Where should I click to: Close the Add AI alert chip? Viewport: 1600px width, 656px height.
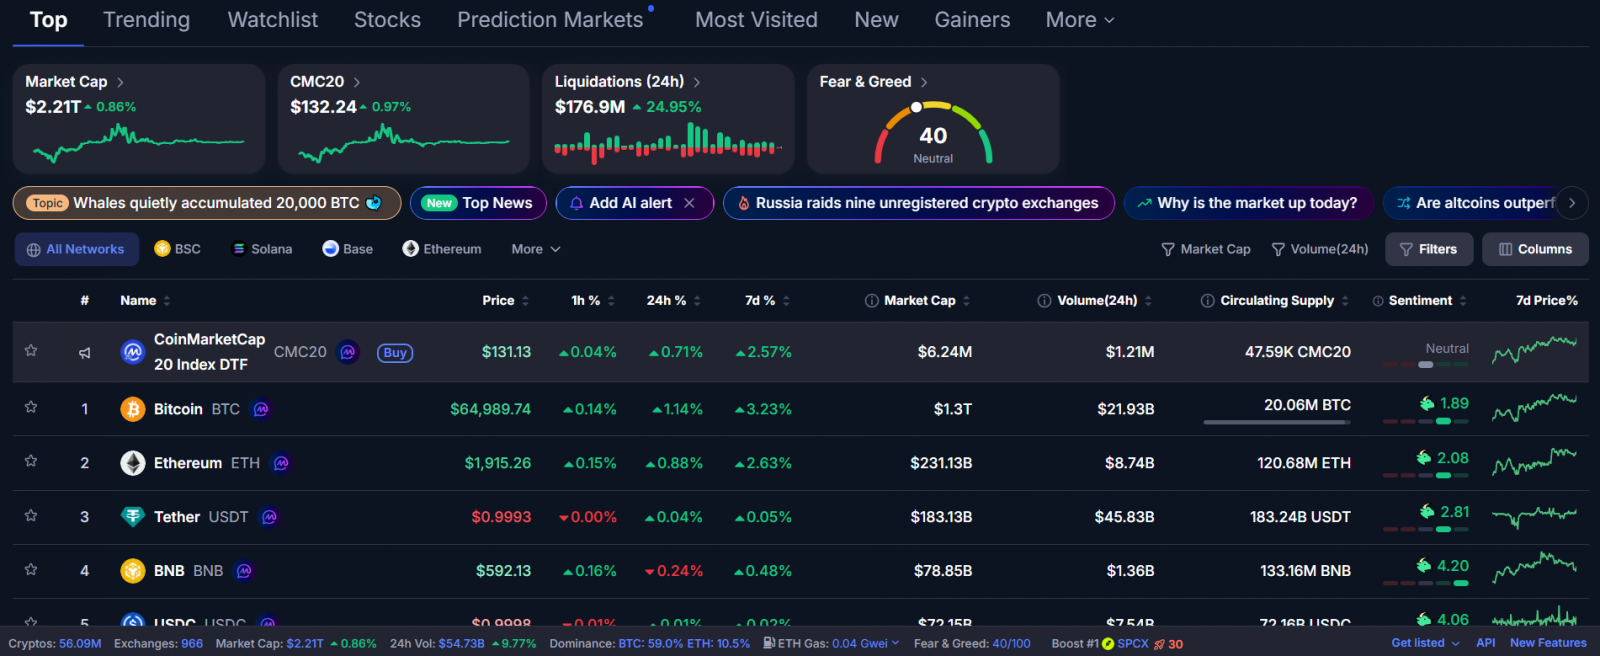pyautogui.click(x=689, y=203)
